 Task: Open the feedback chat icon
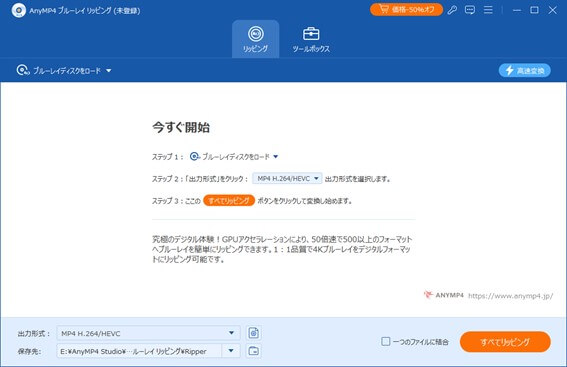[470, 10]
